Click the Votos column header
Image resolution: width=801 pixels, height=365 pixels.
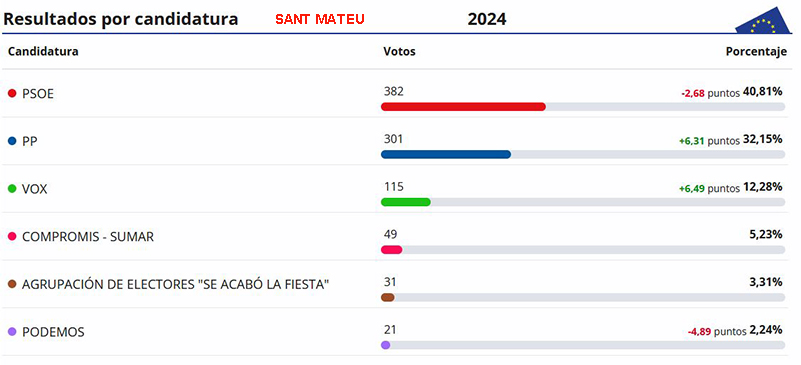[x=399, y=52]
